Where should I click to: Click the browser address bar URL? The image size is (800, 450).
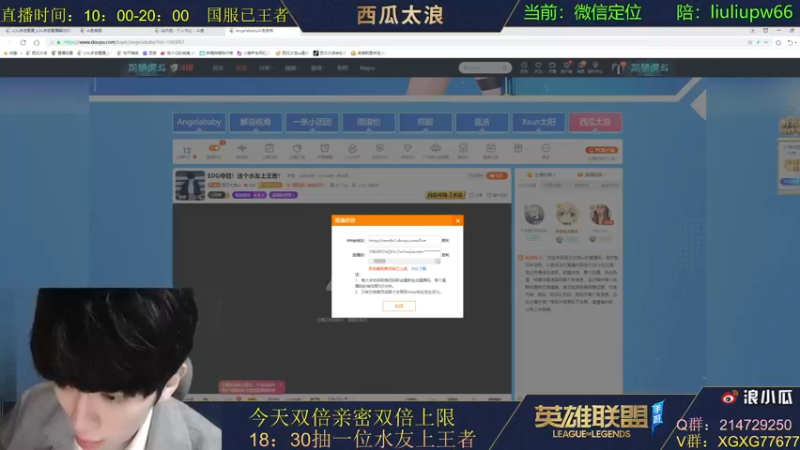tap(124, 42)
